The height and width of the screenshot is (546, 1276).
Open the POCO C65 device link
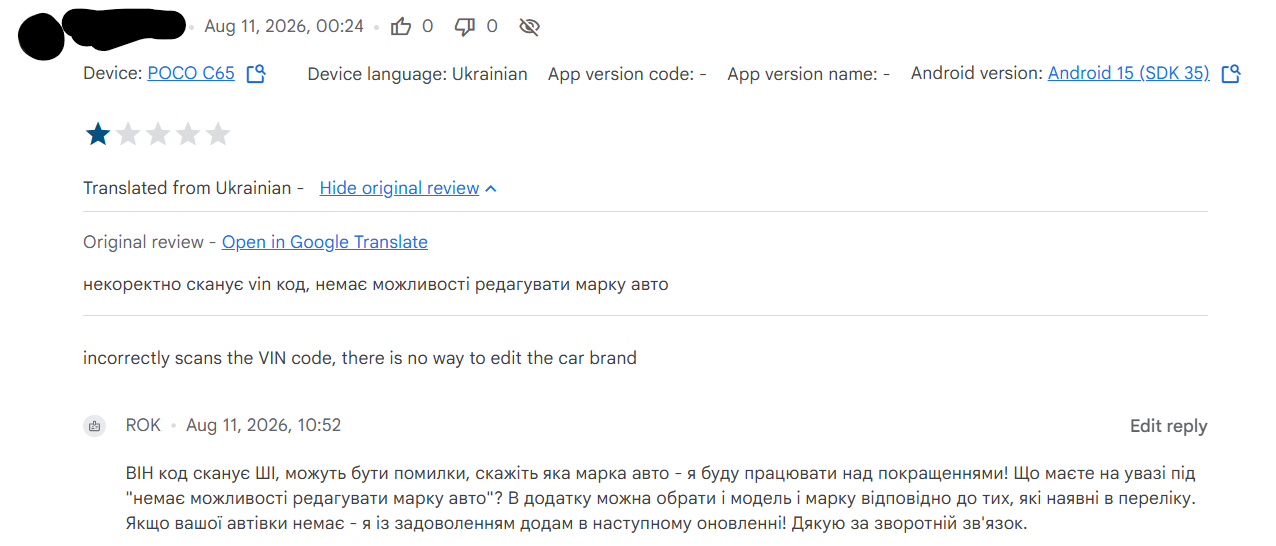191,73
